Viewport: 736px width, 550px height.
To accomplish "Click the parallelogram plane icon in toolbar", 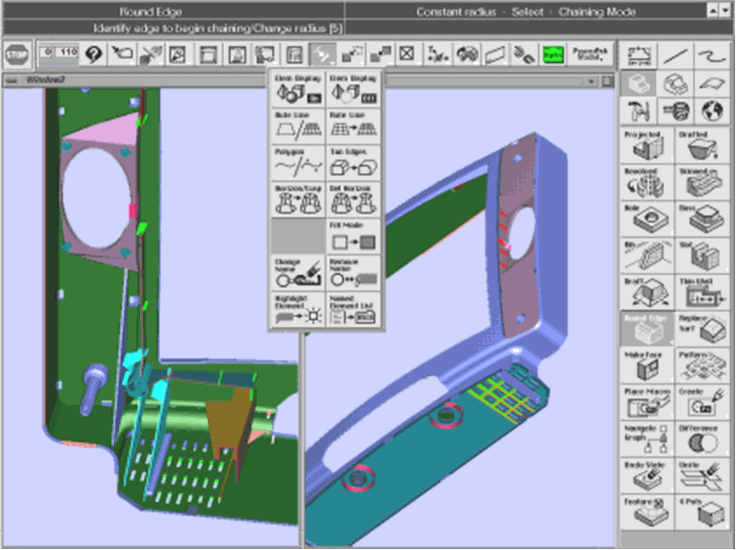I will point(495,54).
